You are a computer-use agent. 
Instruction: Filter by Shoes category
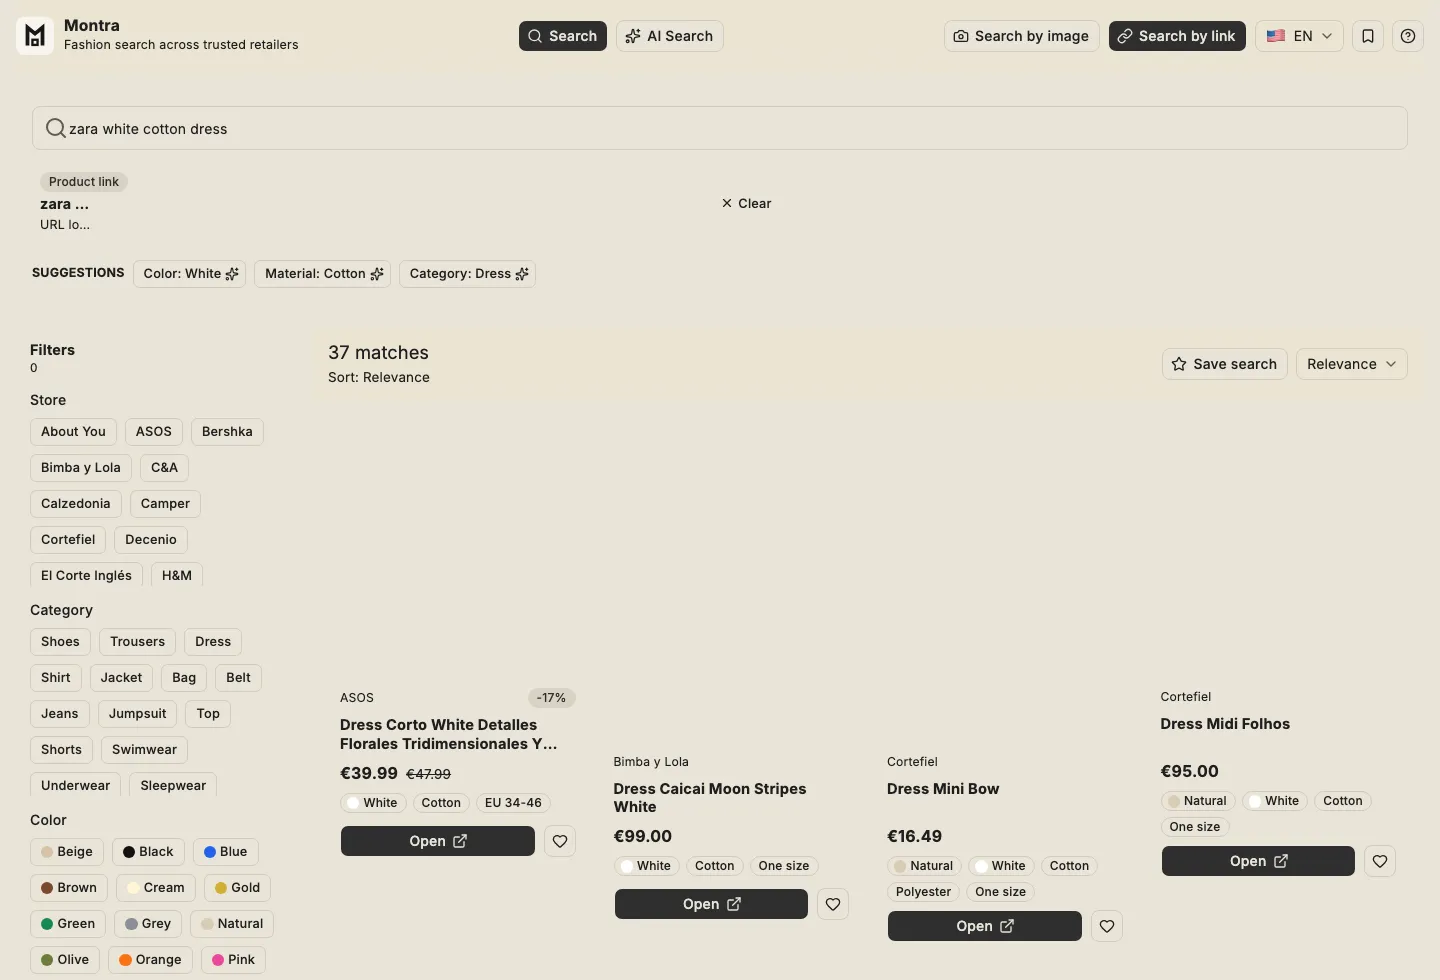[x=60, y=642]
